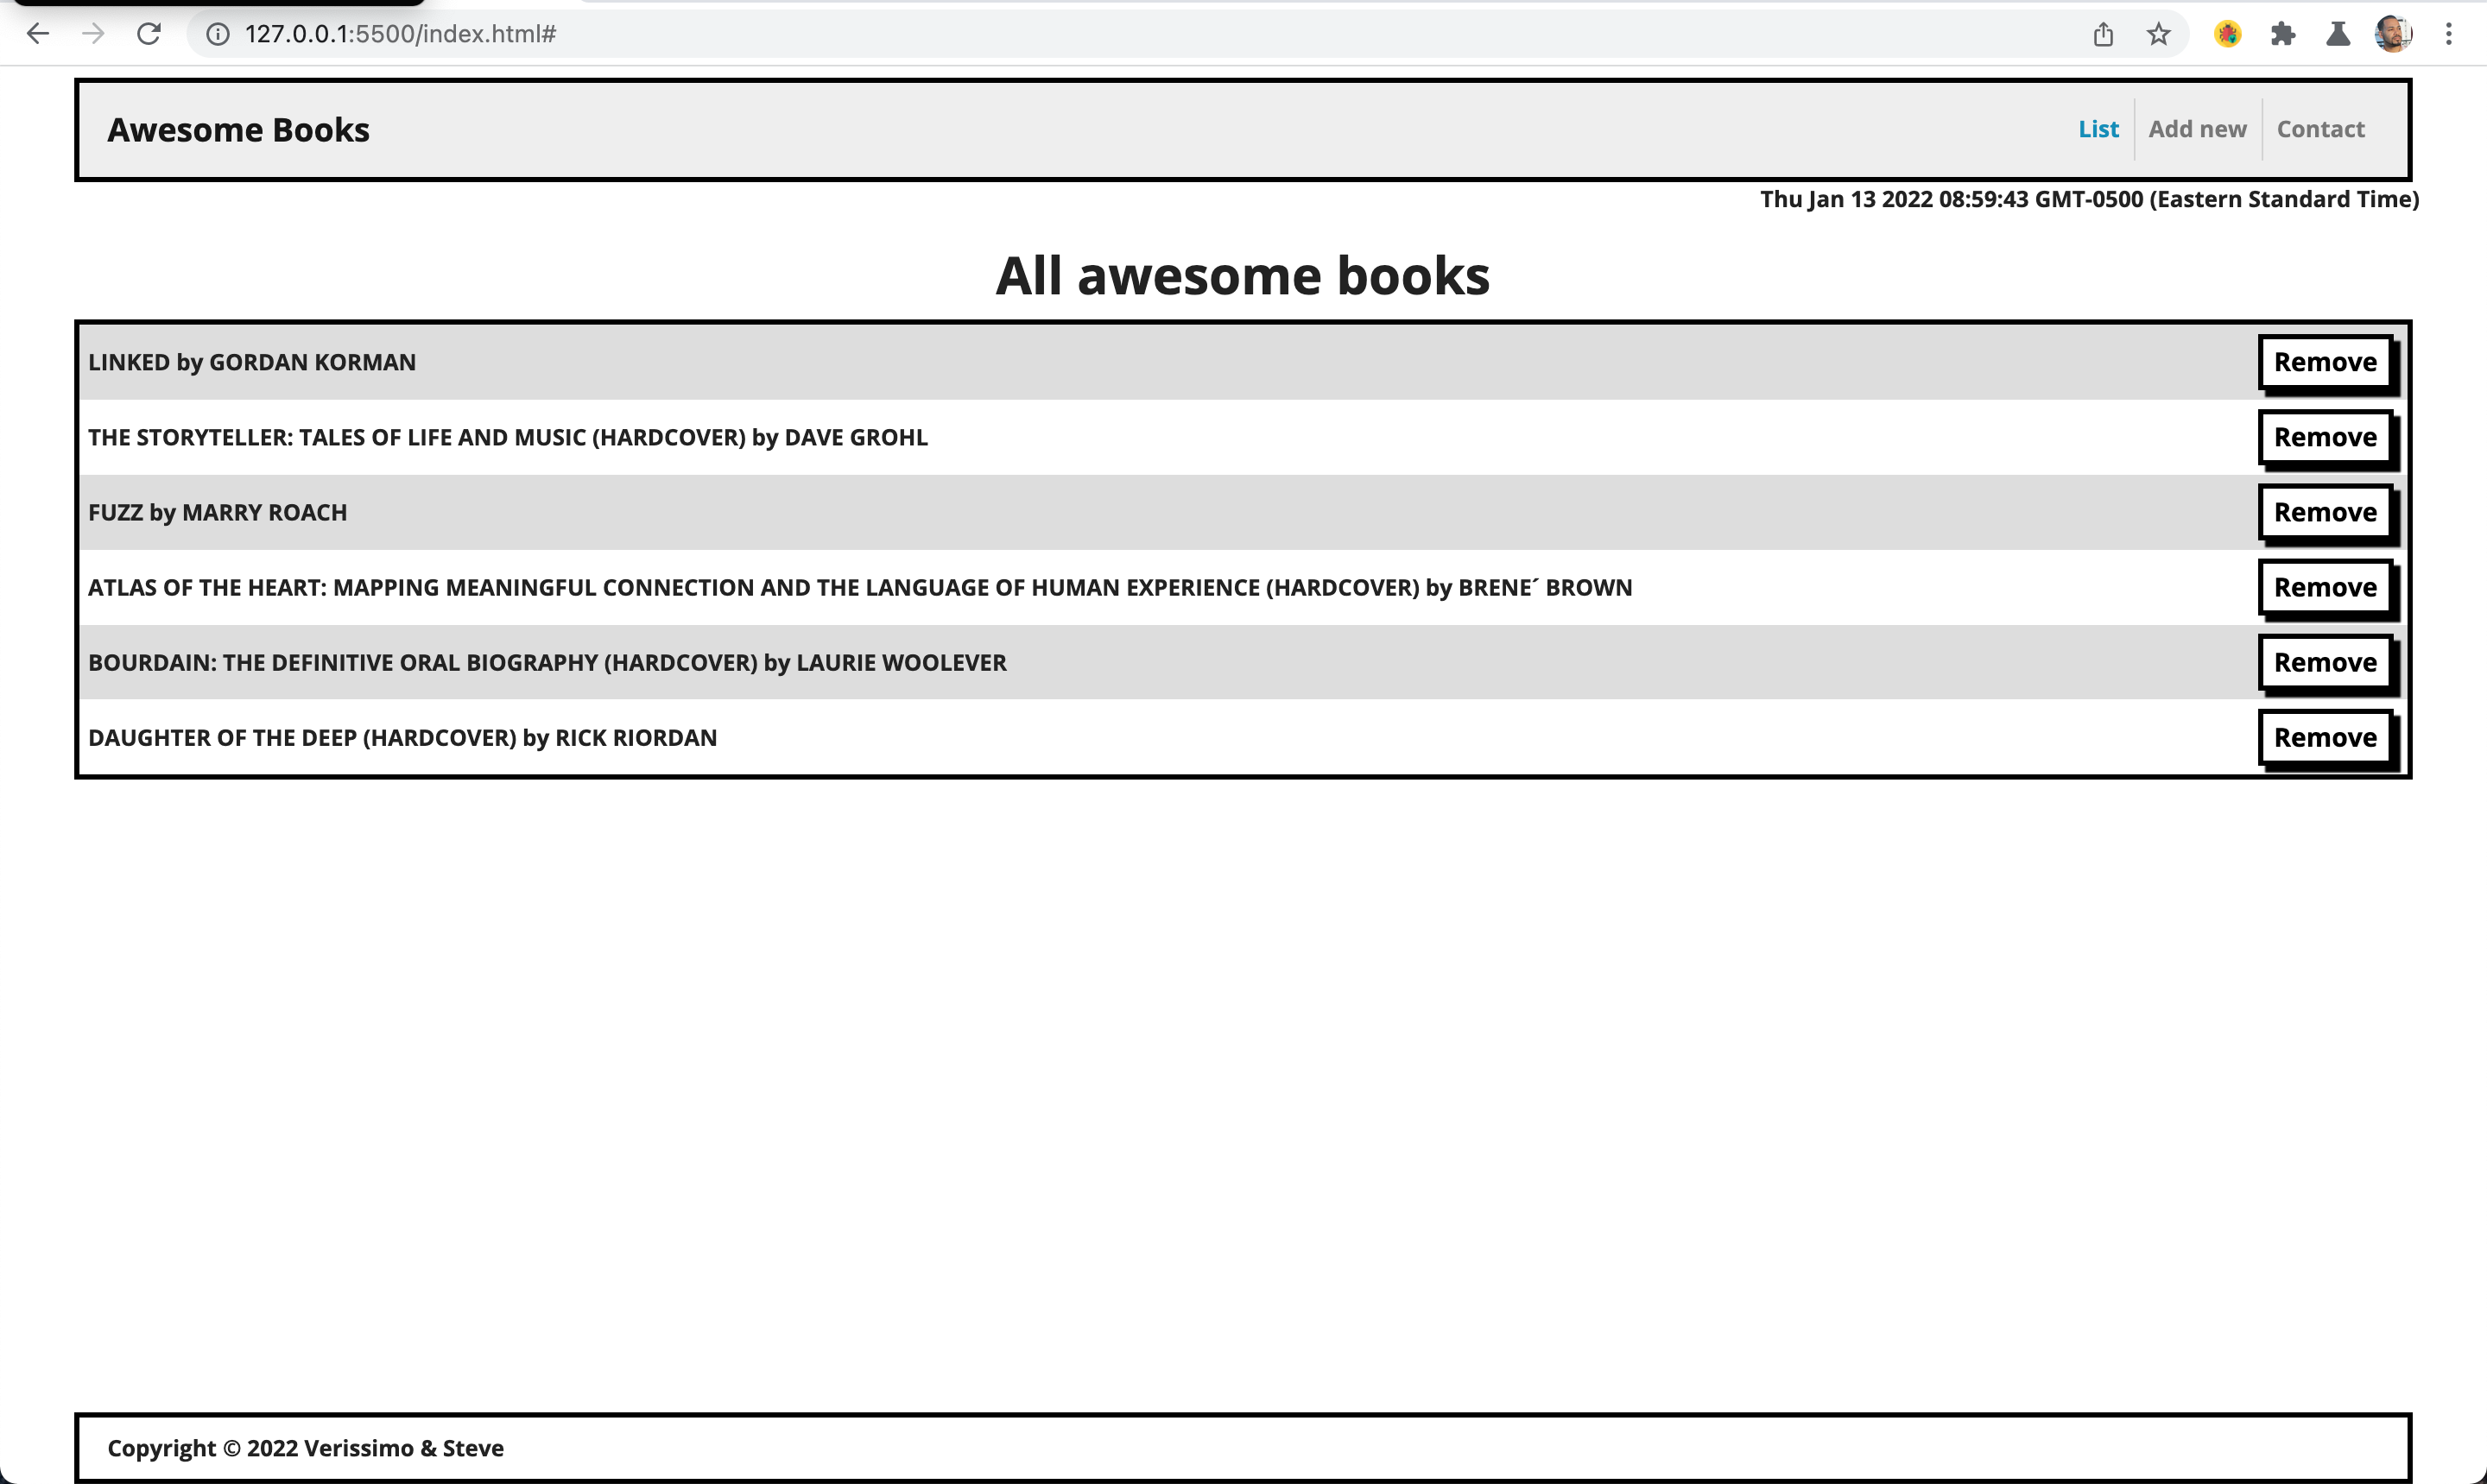Select the List navigation link
Image resolution: width=2487 pixels, height=1484 pixels.
point(2098,129)
